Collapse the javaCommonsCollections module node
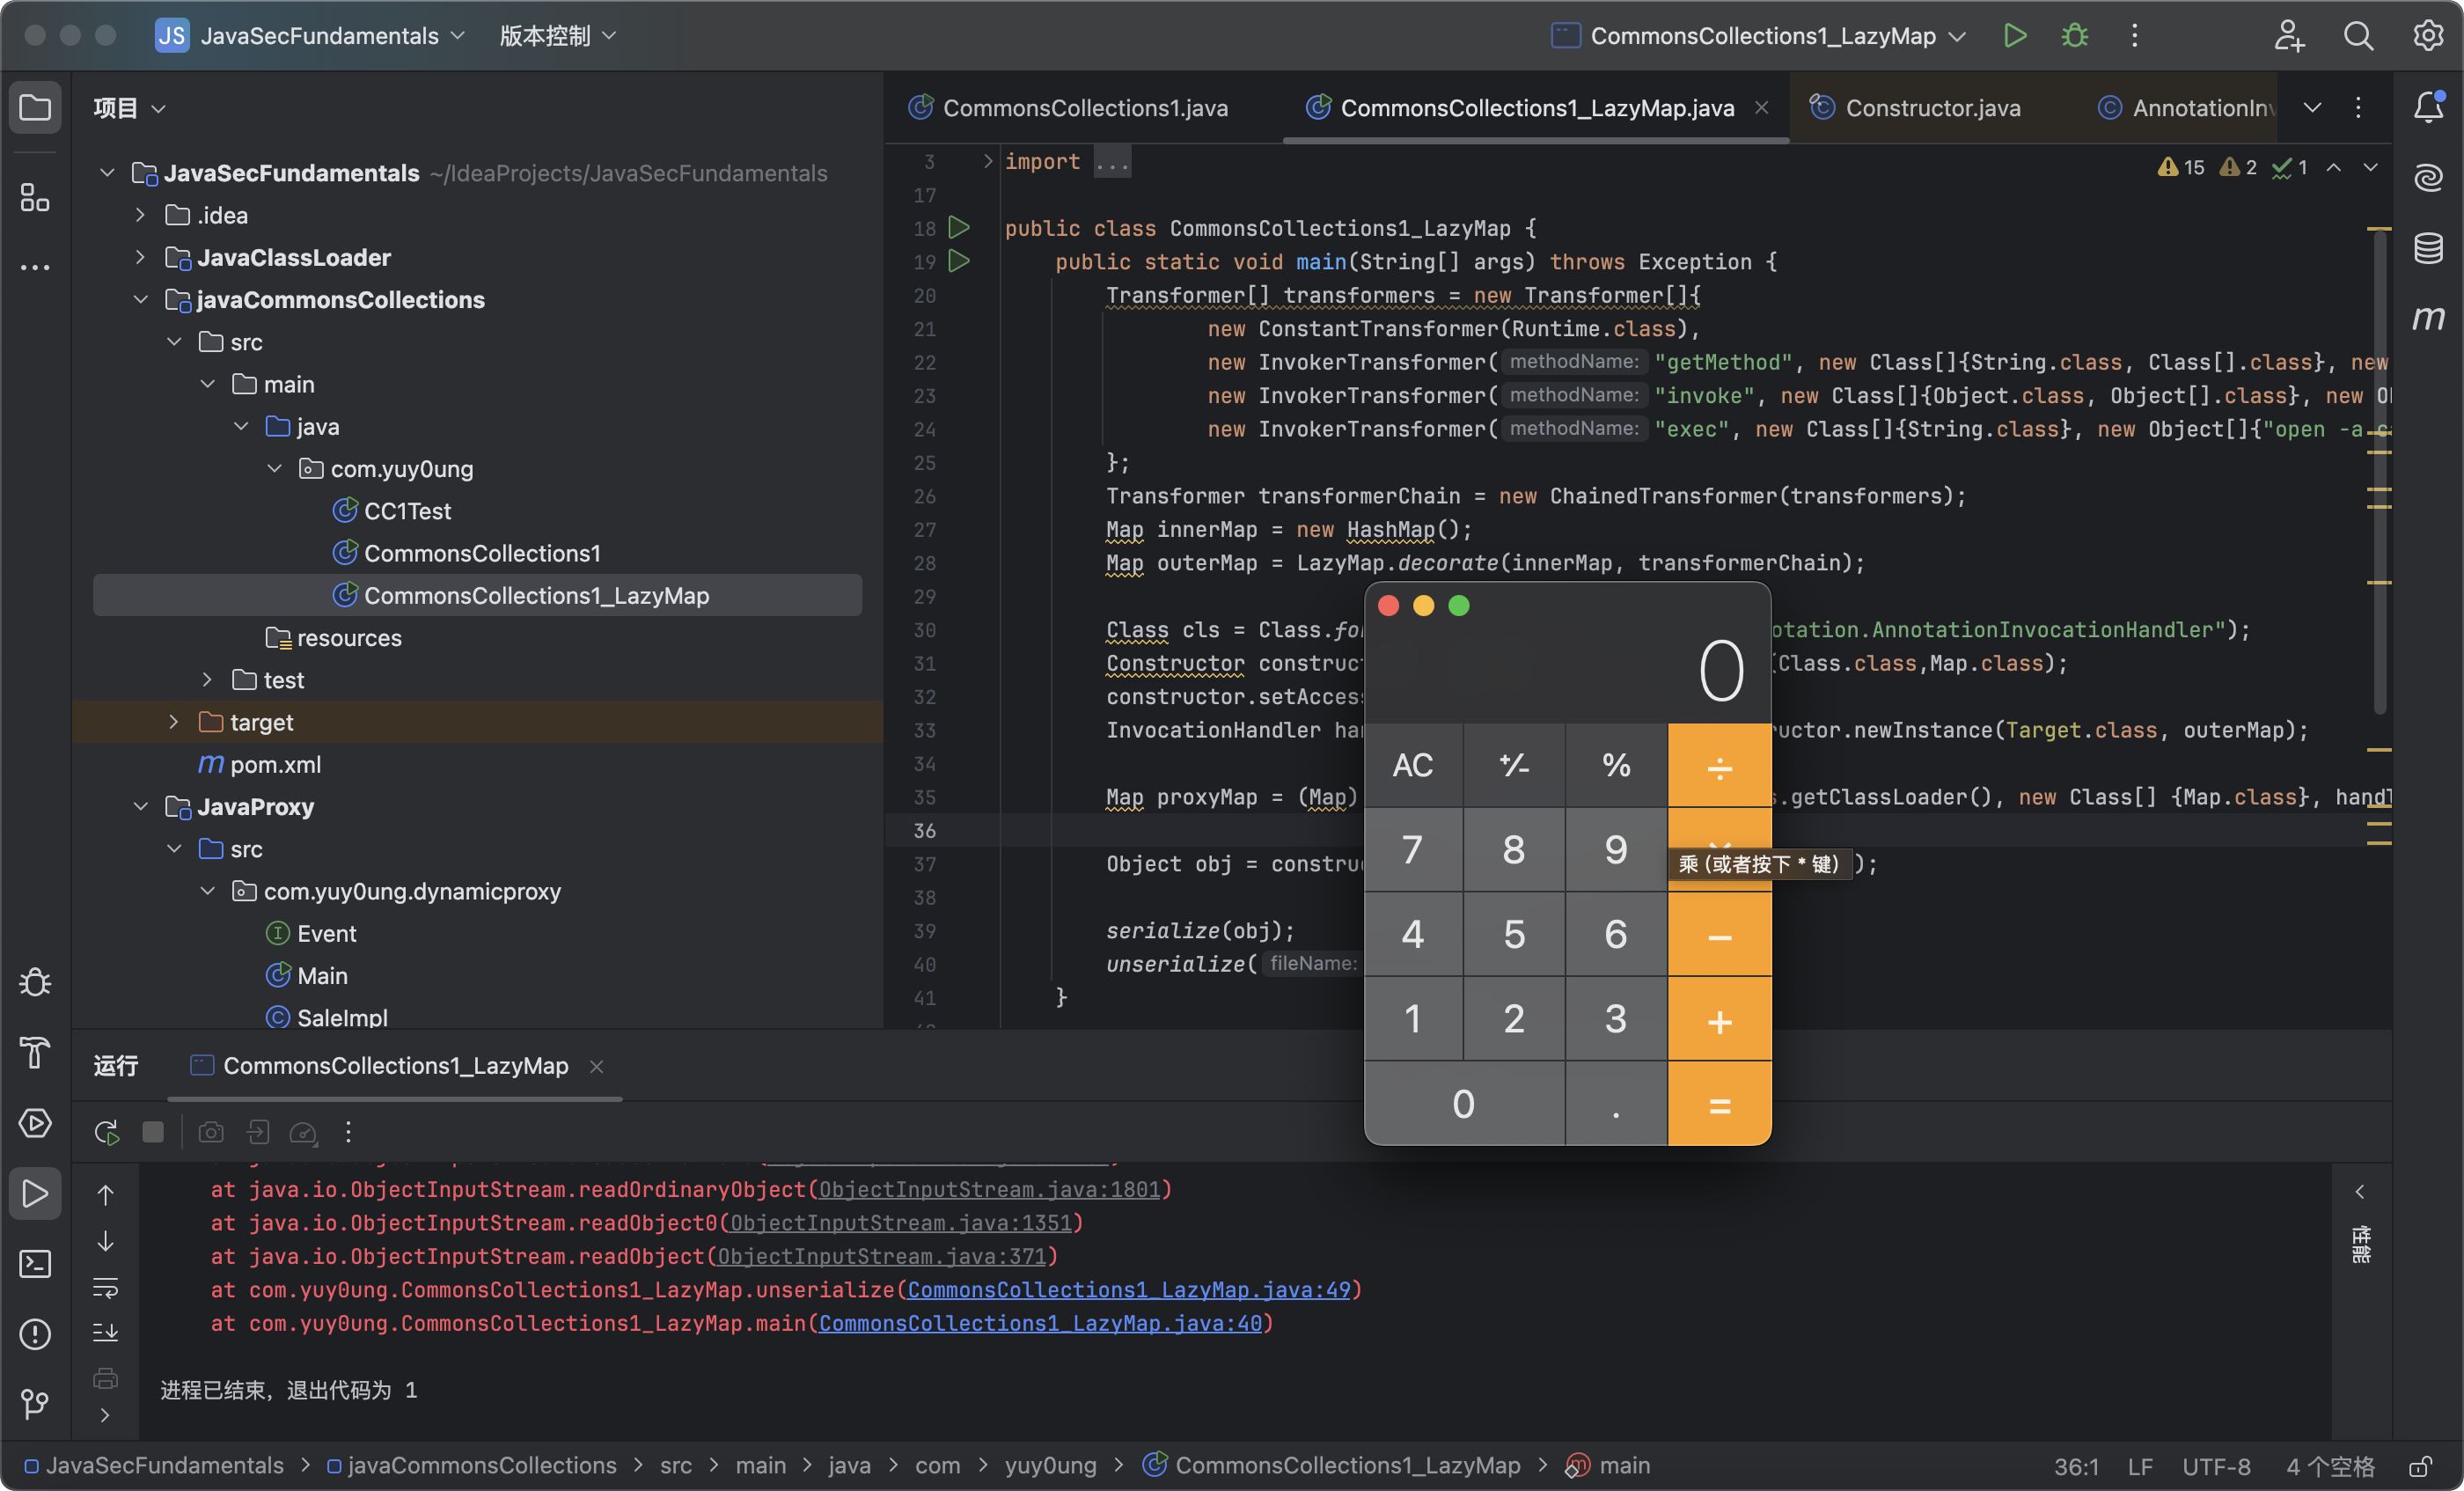 tap(141, 300)
